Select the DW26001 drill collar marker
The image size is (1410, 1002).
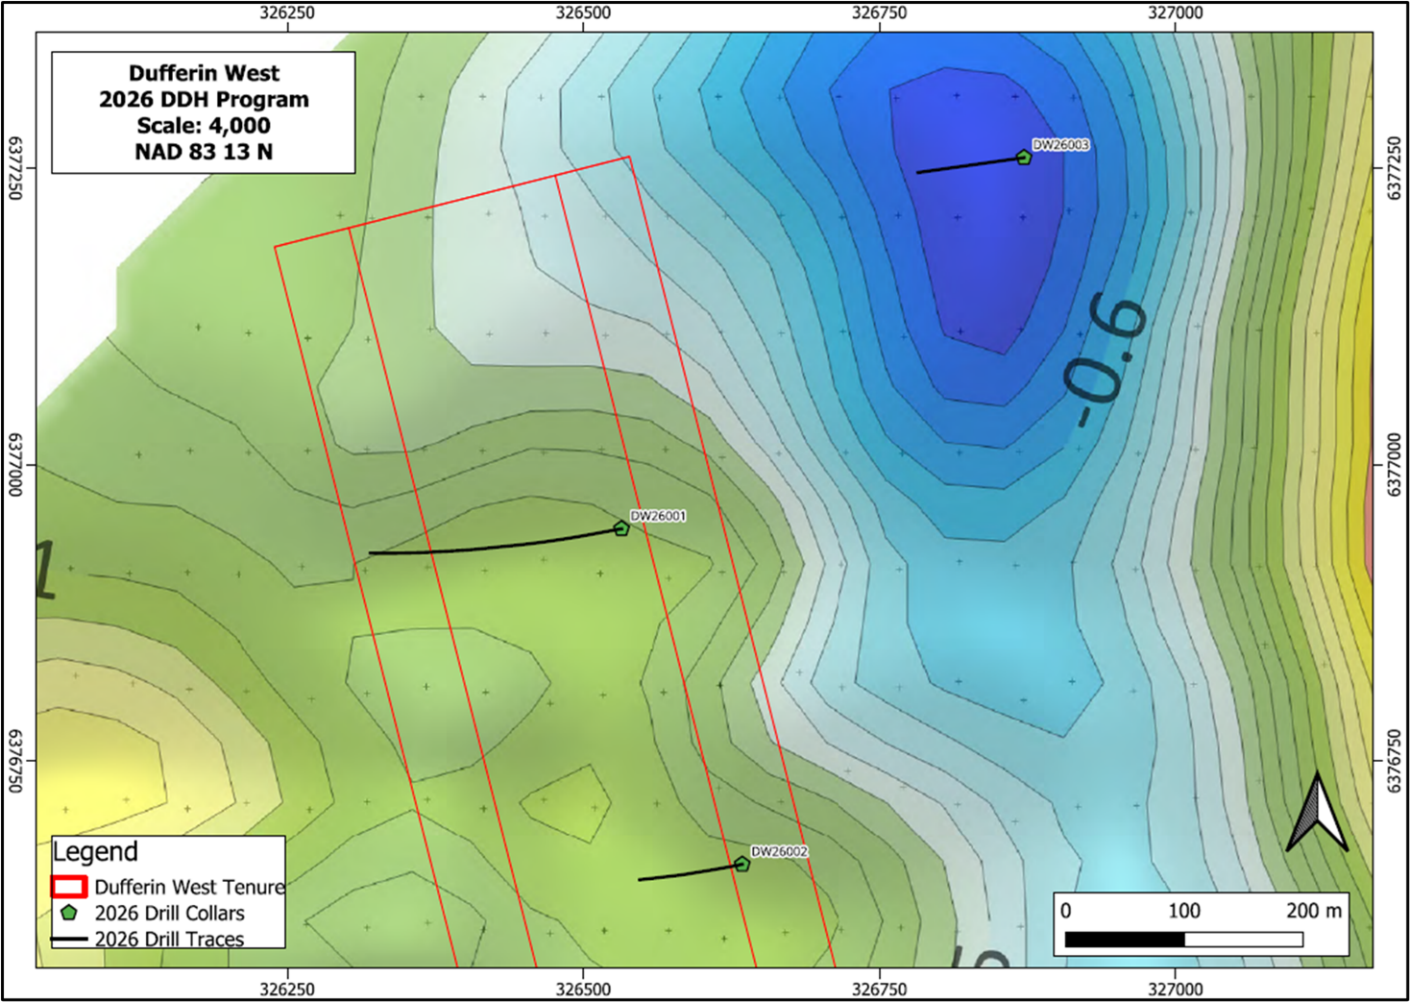coord(620,529)
